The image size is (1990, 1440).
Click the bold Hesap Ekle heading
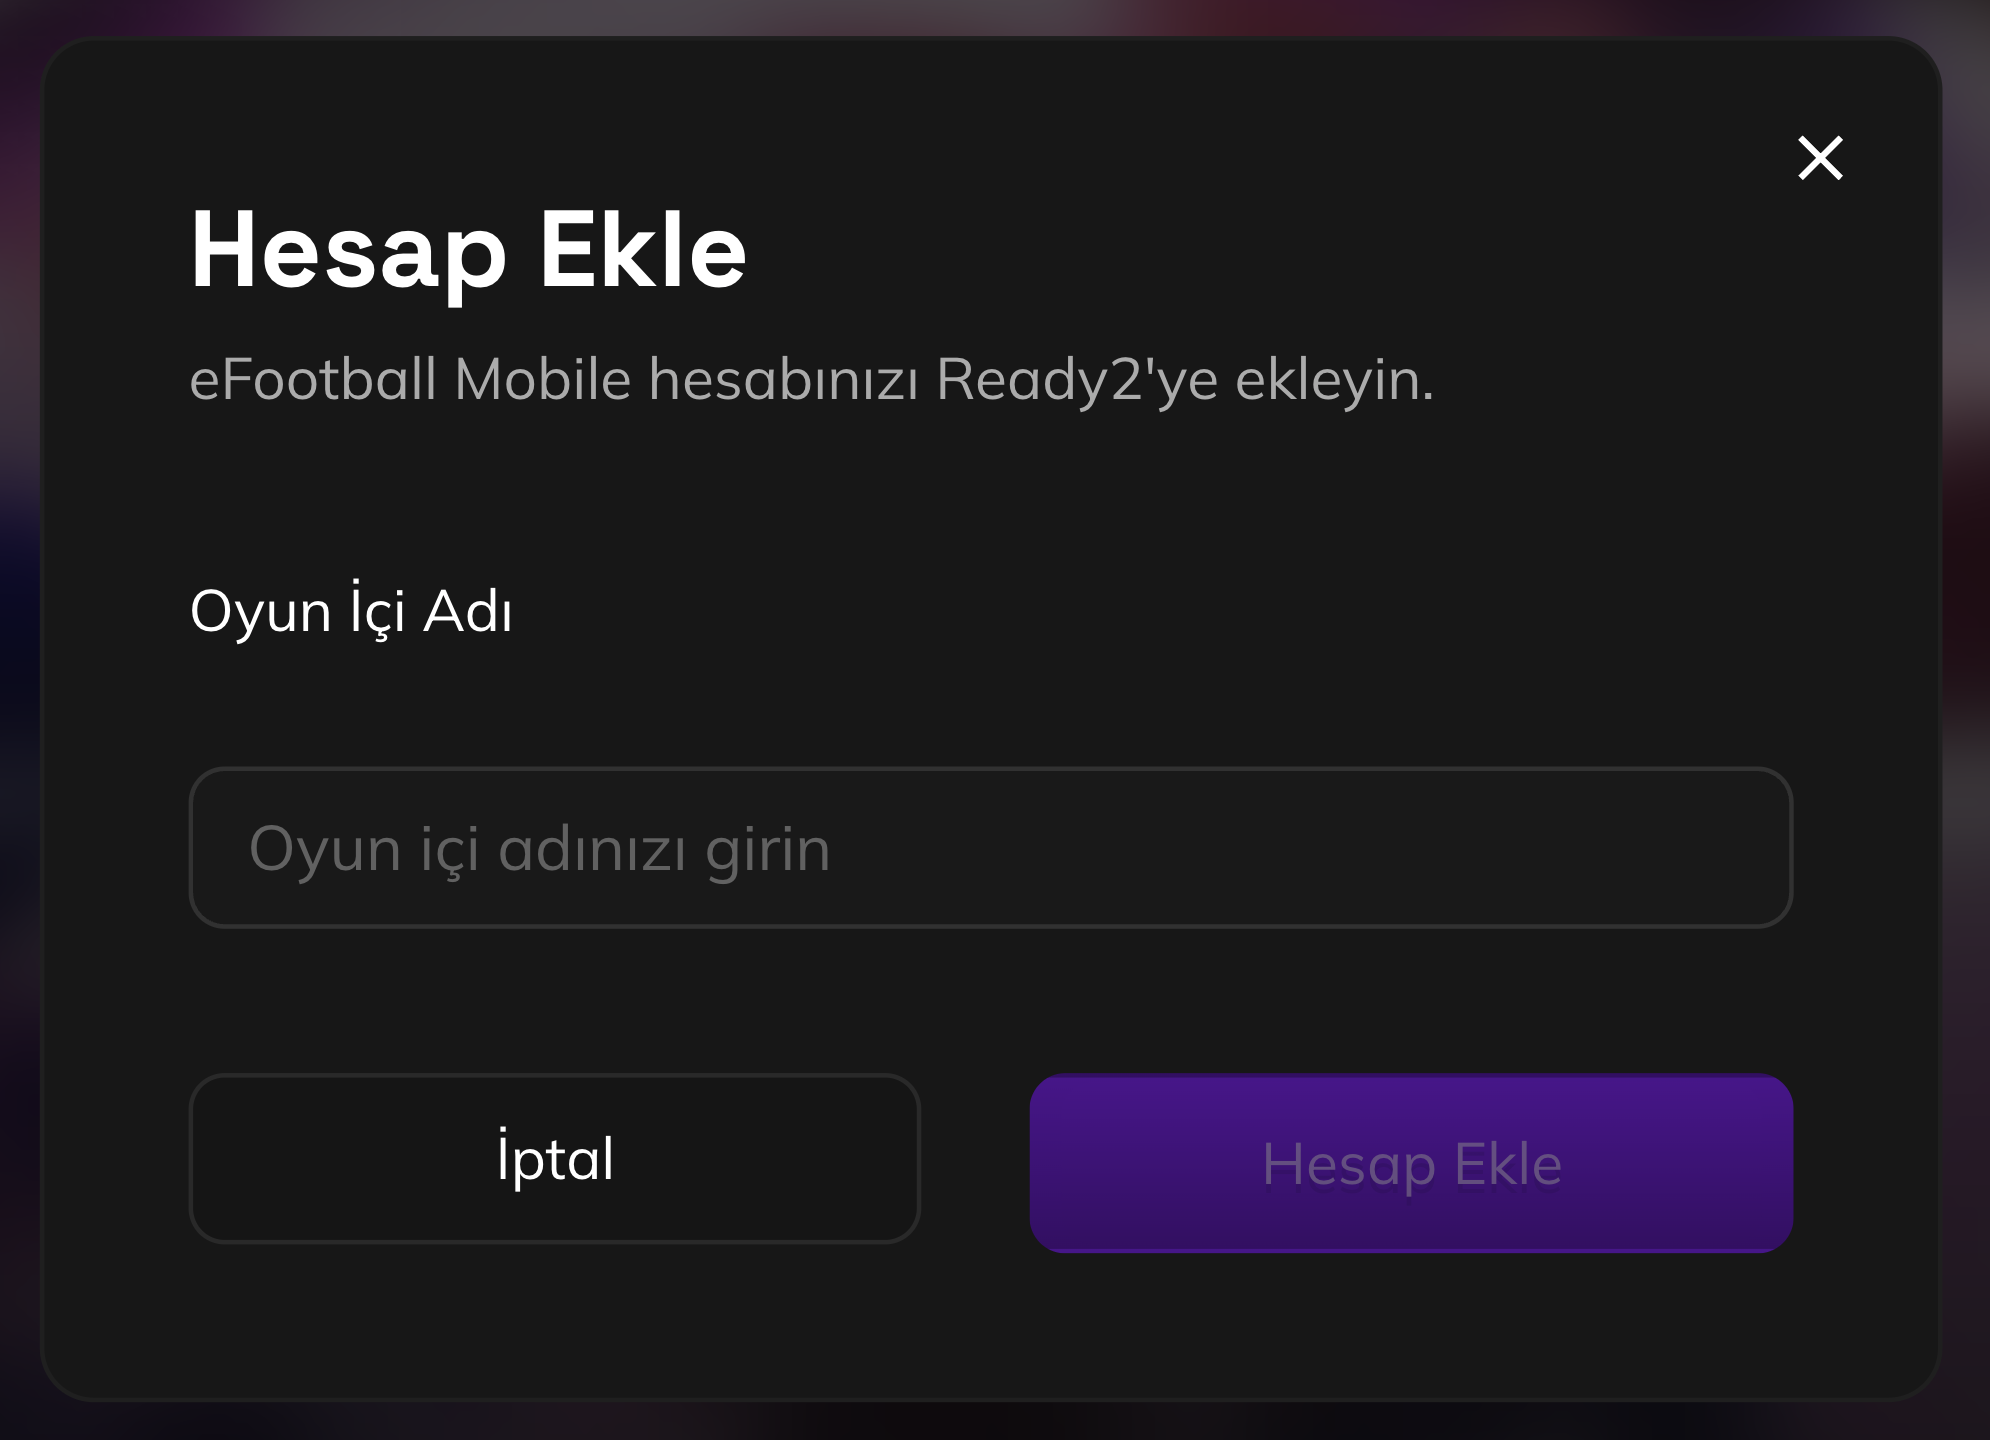coord(468,250)
